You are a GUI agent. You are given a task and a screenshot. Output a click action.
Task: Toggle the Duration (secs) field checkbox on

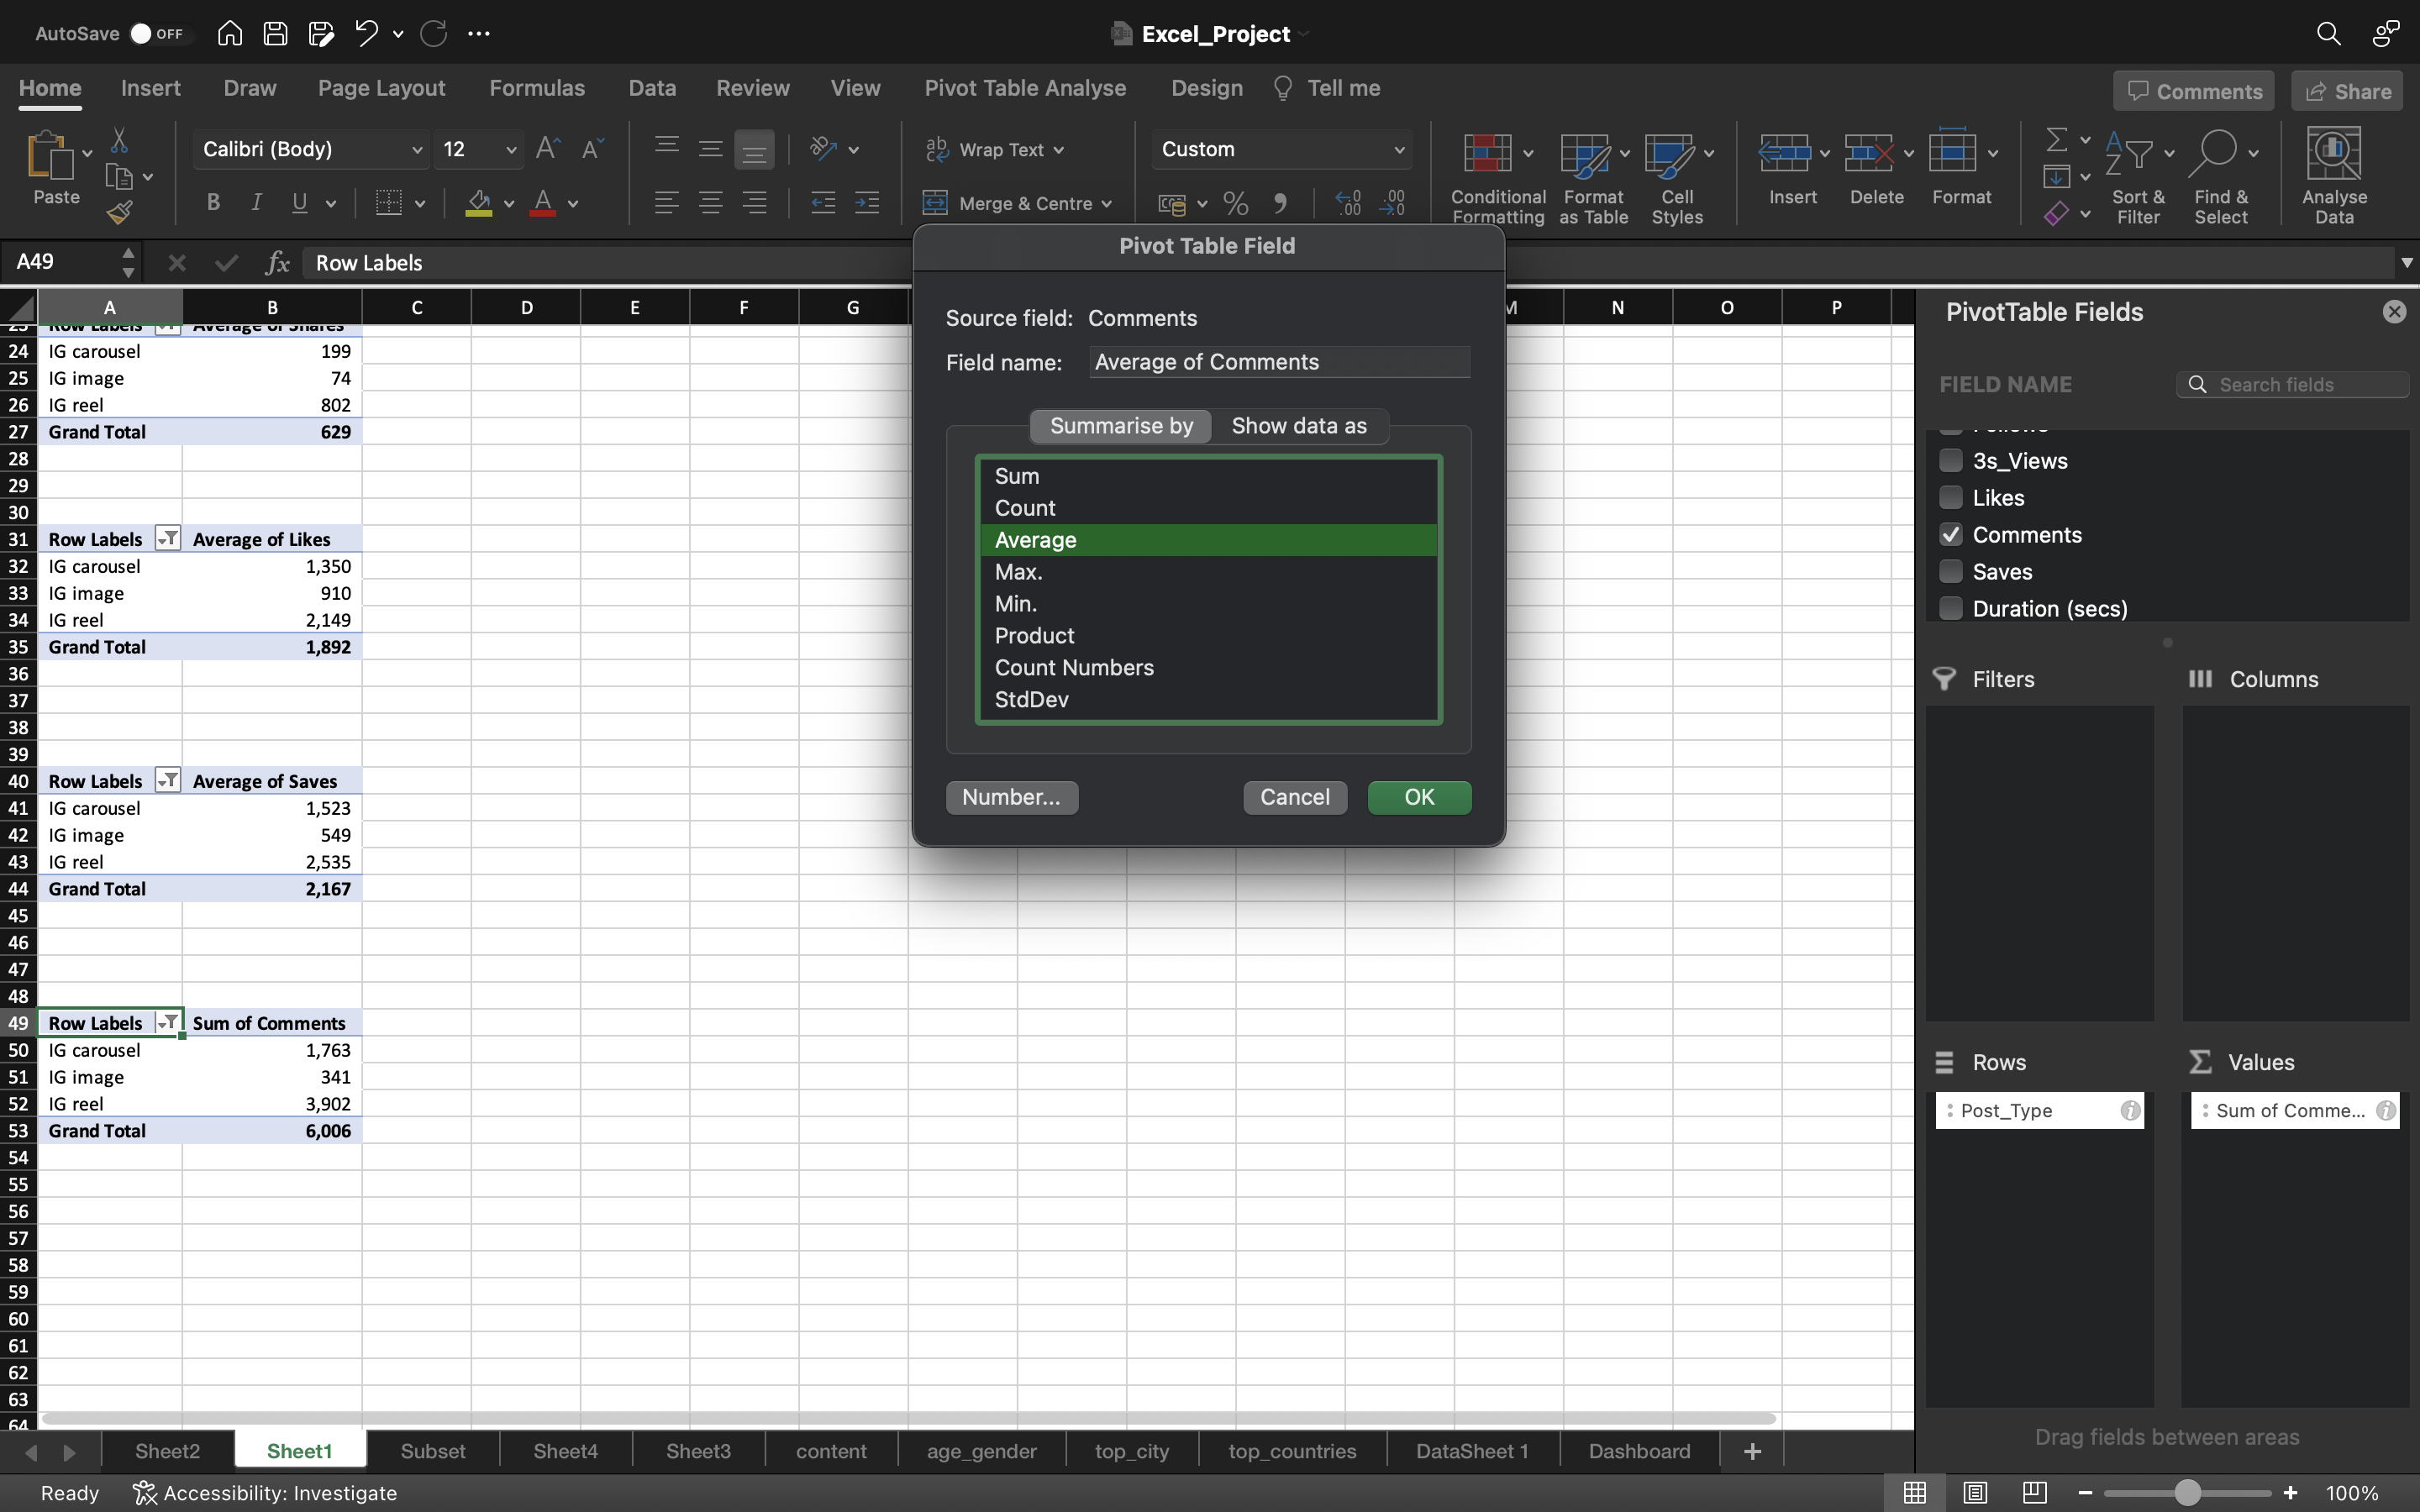tap(1949, 610)
